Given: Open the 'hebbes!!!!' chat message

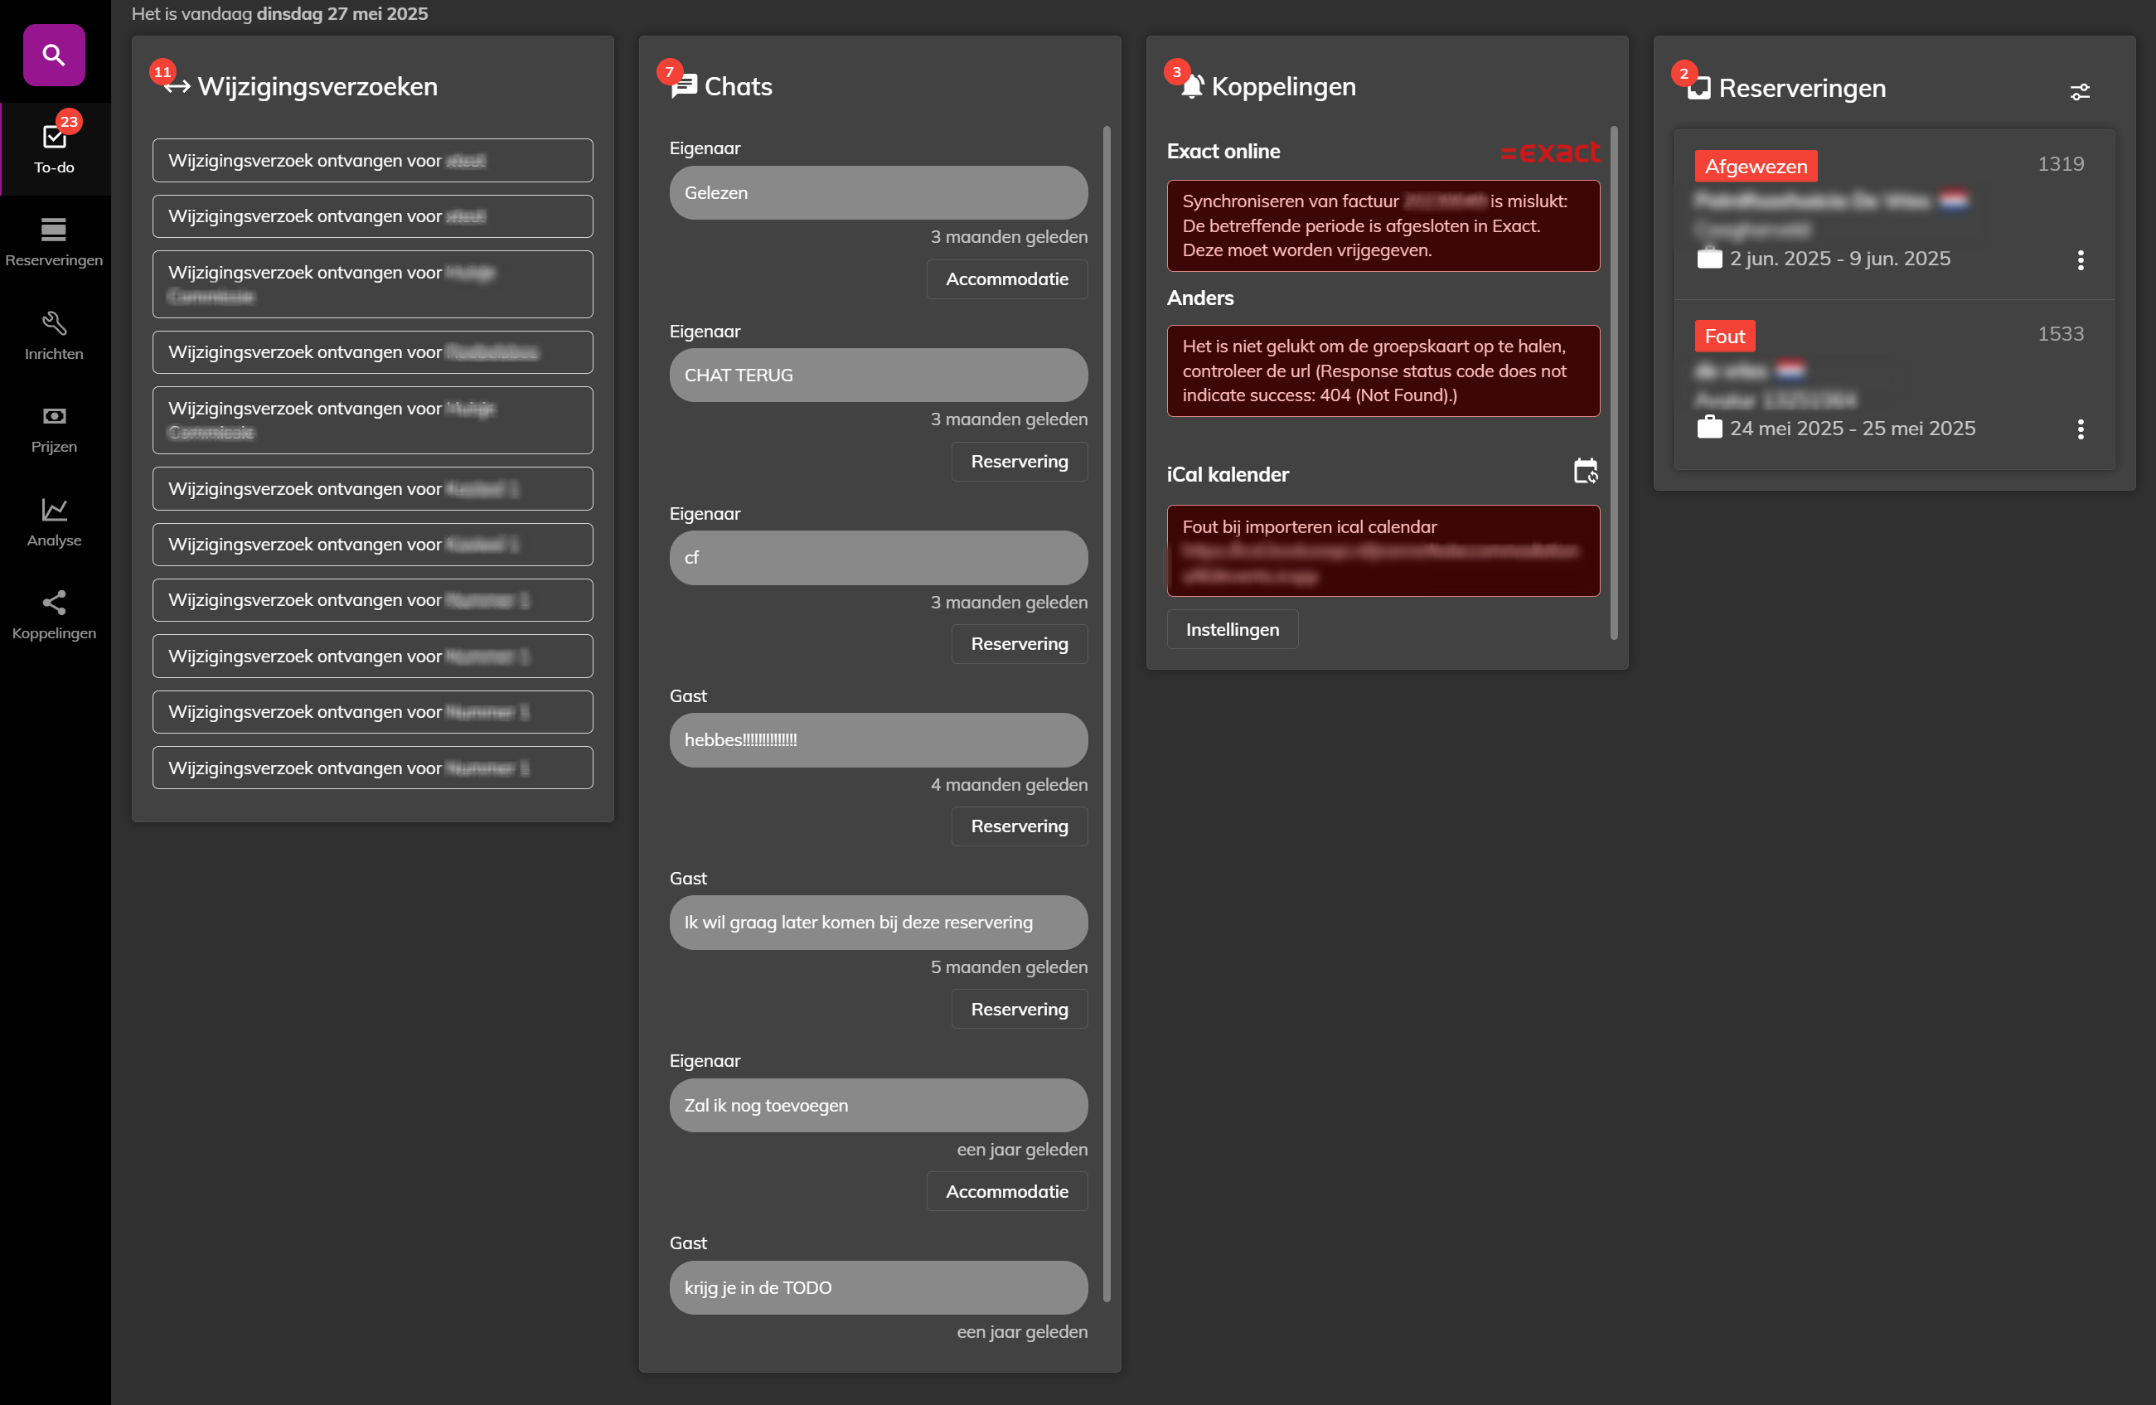Looking at the screenshot, I should (x=877, y=740).
